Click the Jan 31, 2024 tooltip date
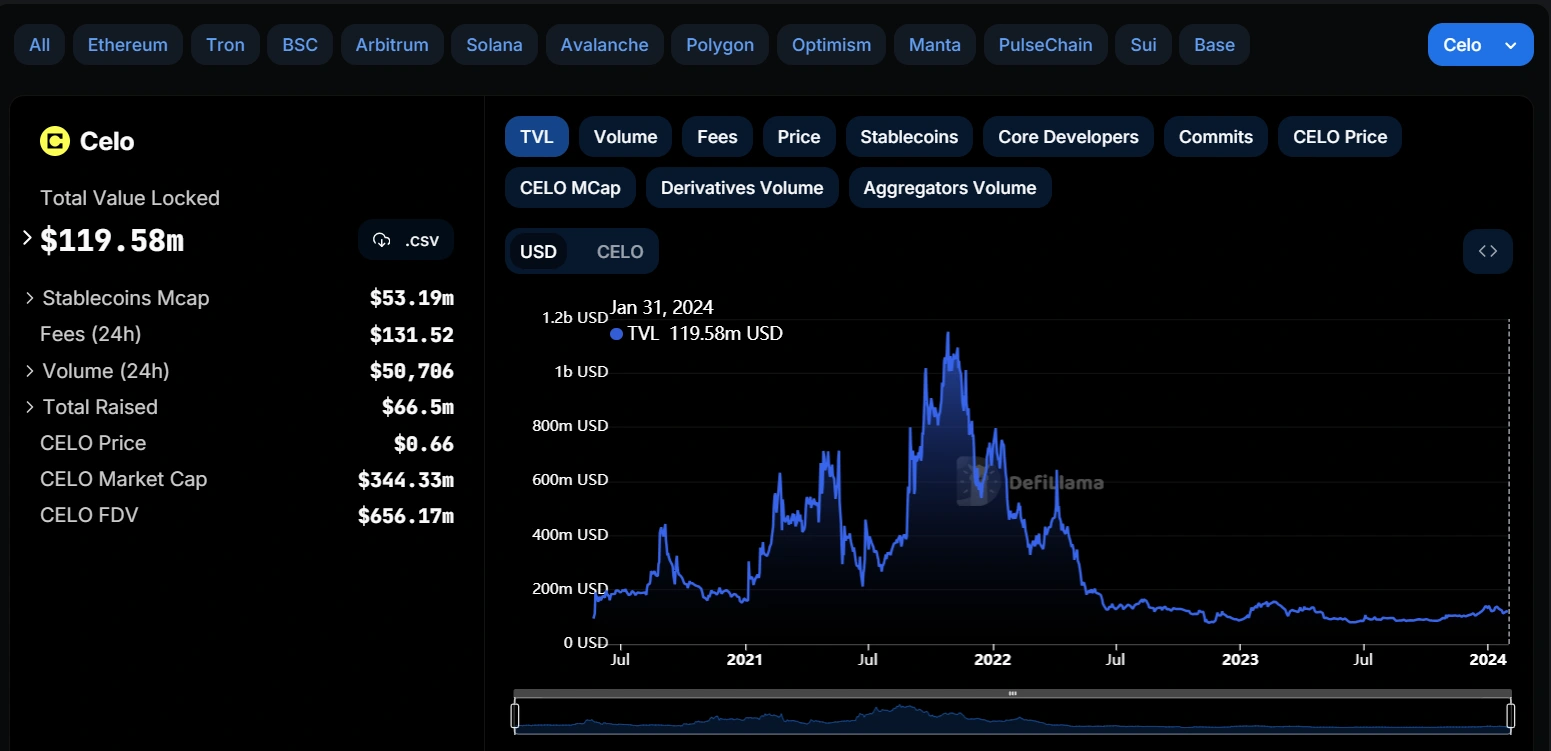This screenshot has height=751, width=1551. 662,307
